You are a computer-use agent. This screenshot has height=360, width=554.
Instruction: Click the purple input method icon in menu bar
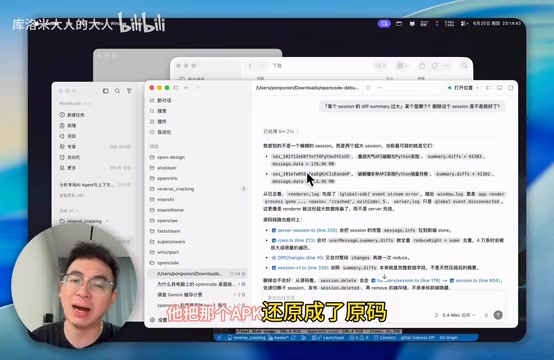(x=384, y=24)
